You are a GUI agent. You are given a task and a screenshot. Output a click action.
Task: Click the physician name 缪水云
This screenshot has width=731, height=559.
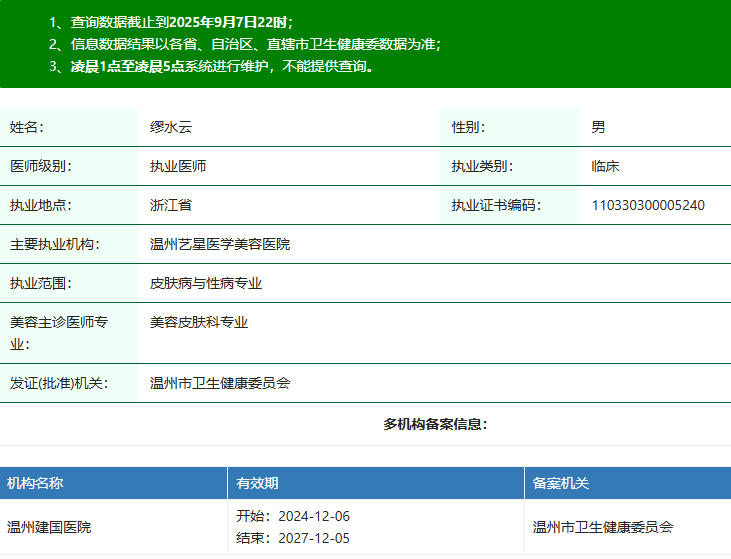pyautogui.click(x=170, y=127)
